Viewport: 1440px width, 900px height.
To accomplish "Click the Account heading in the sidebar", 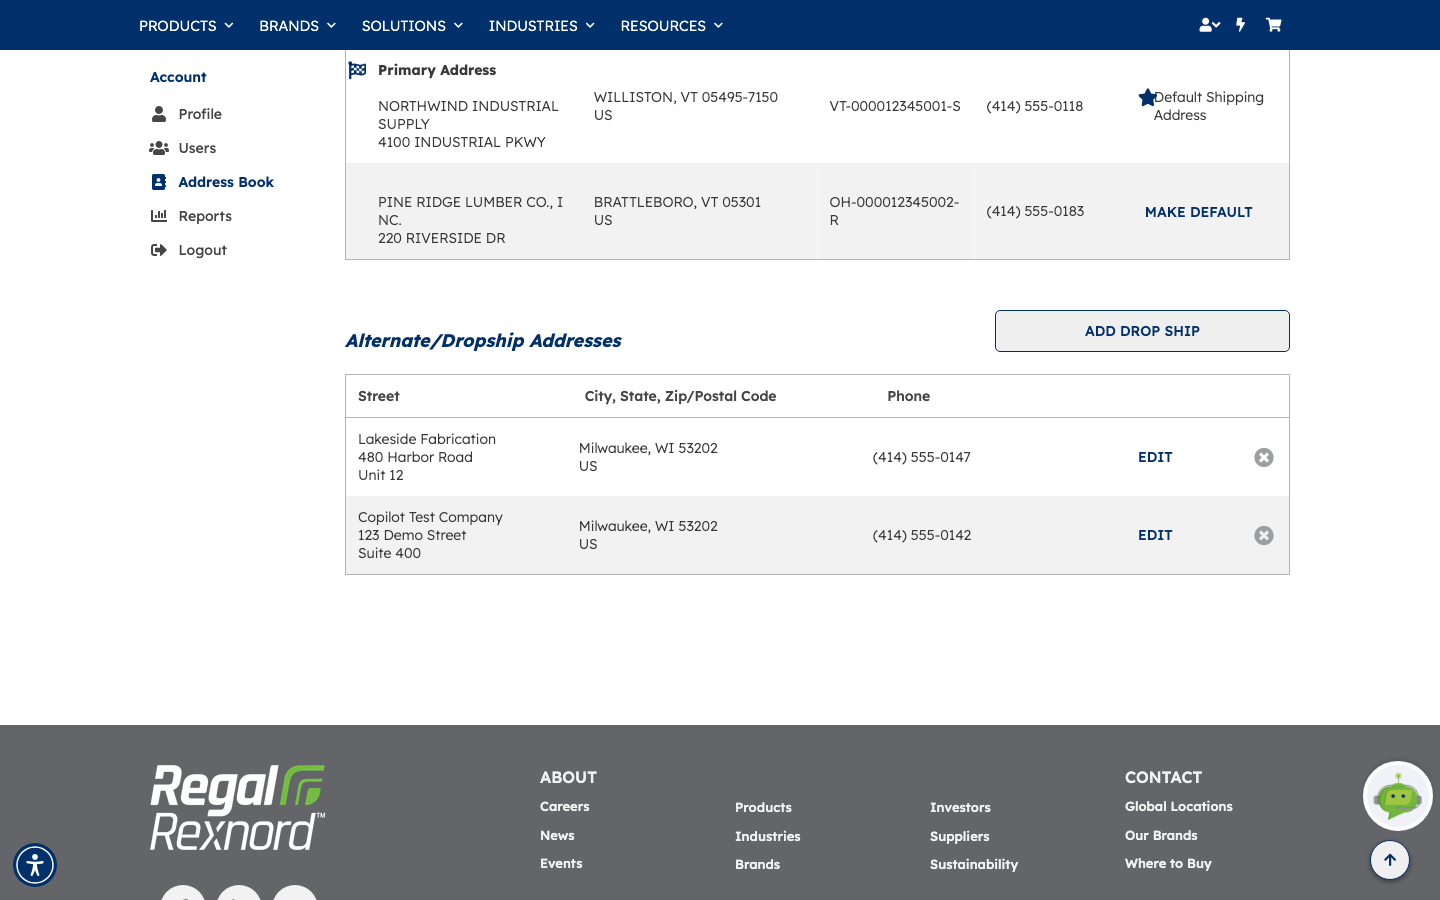I will tap(178, 77).
